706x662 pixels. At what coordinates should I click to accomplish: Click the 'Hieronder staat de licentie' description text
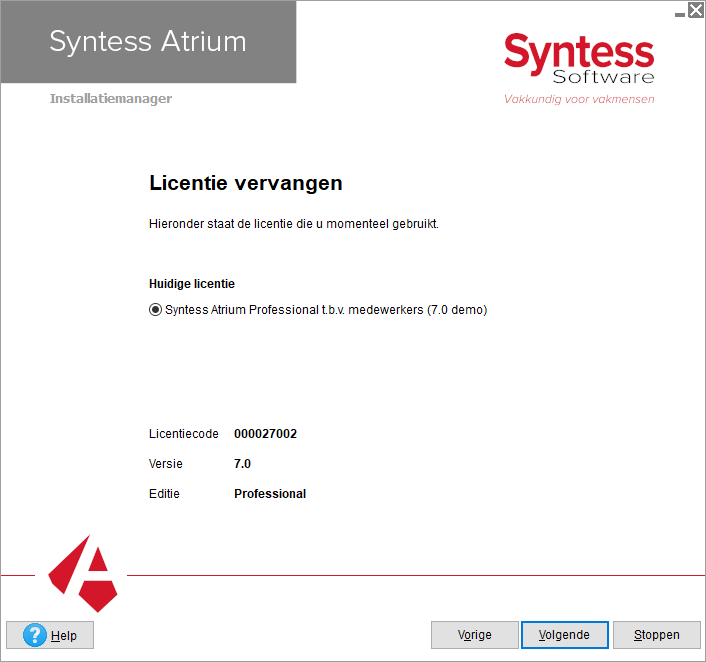point(294,224)
